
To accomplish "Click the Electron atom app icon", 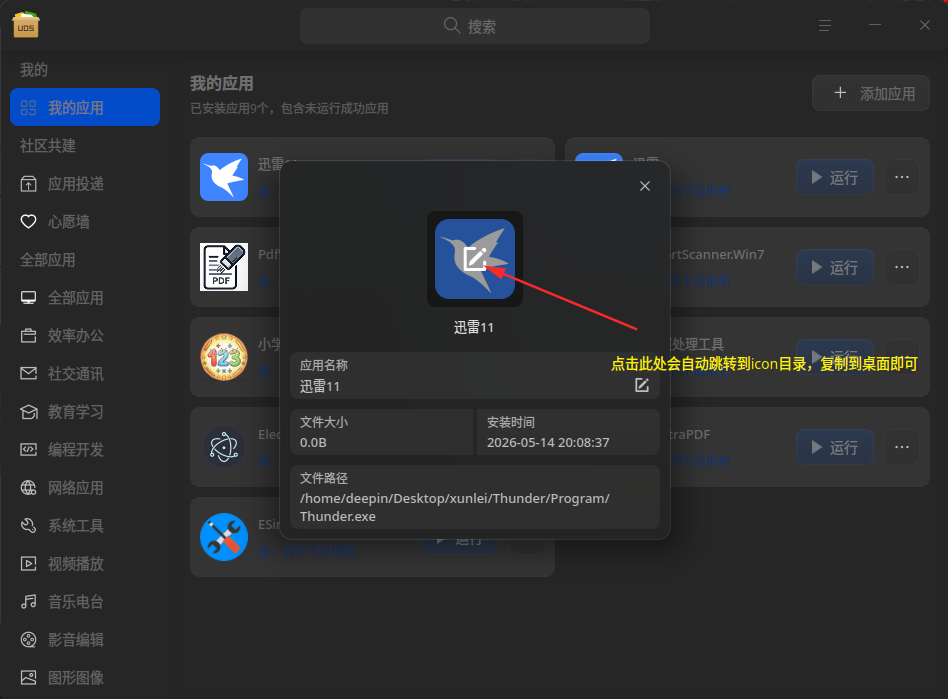I will click(x=224, y=447).
